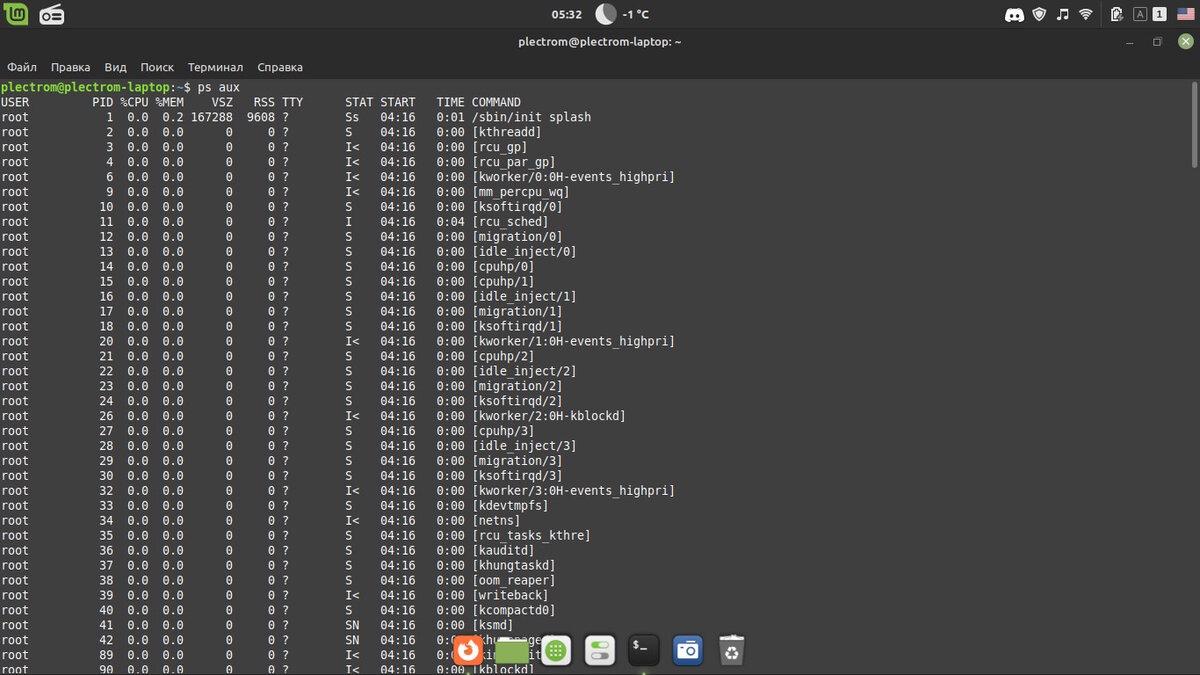Click the [oom_reaper] process entry
Viewport: 1200px width, 675px height.
click(x=514, y=581)
